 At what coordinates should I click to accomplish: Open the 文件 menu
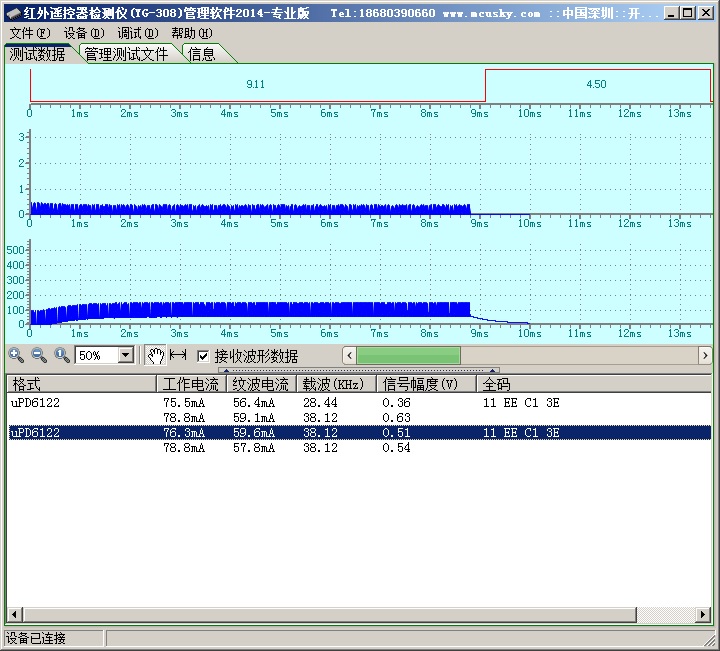pos(28,33)
